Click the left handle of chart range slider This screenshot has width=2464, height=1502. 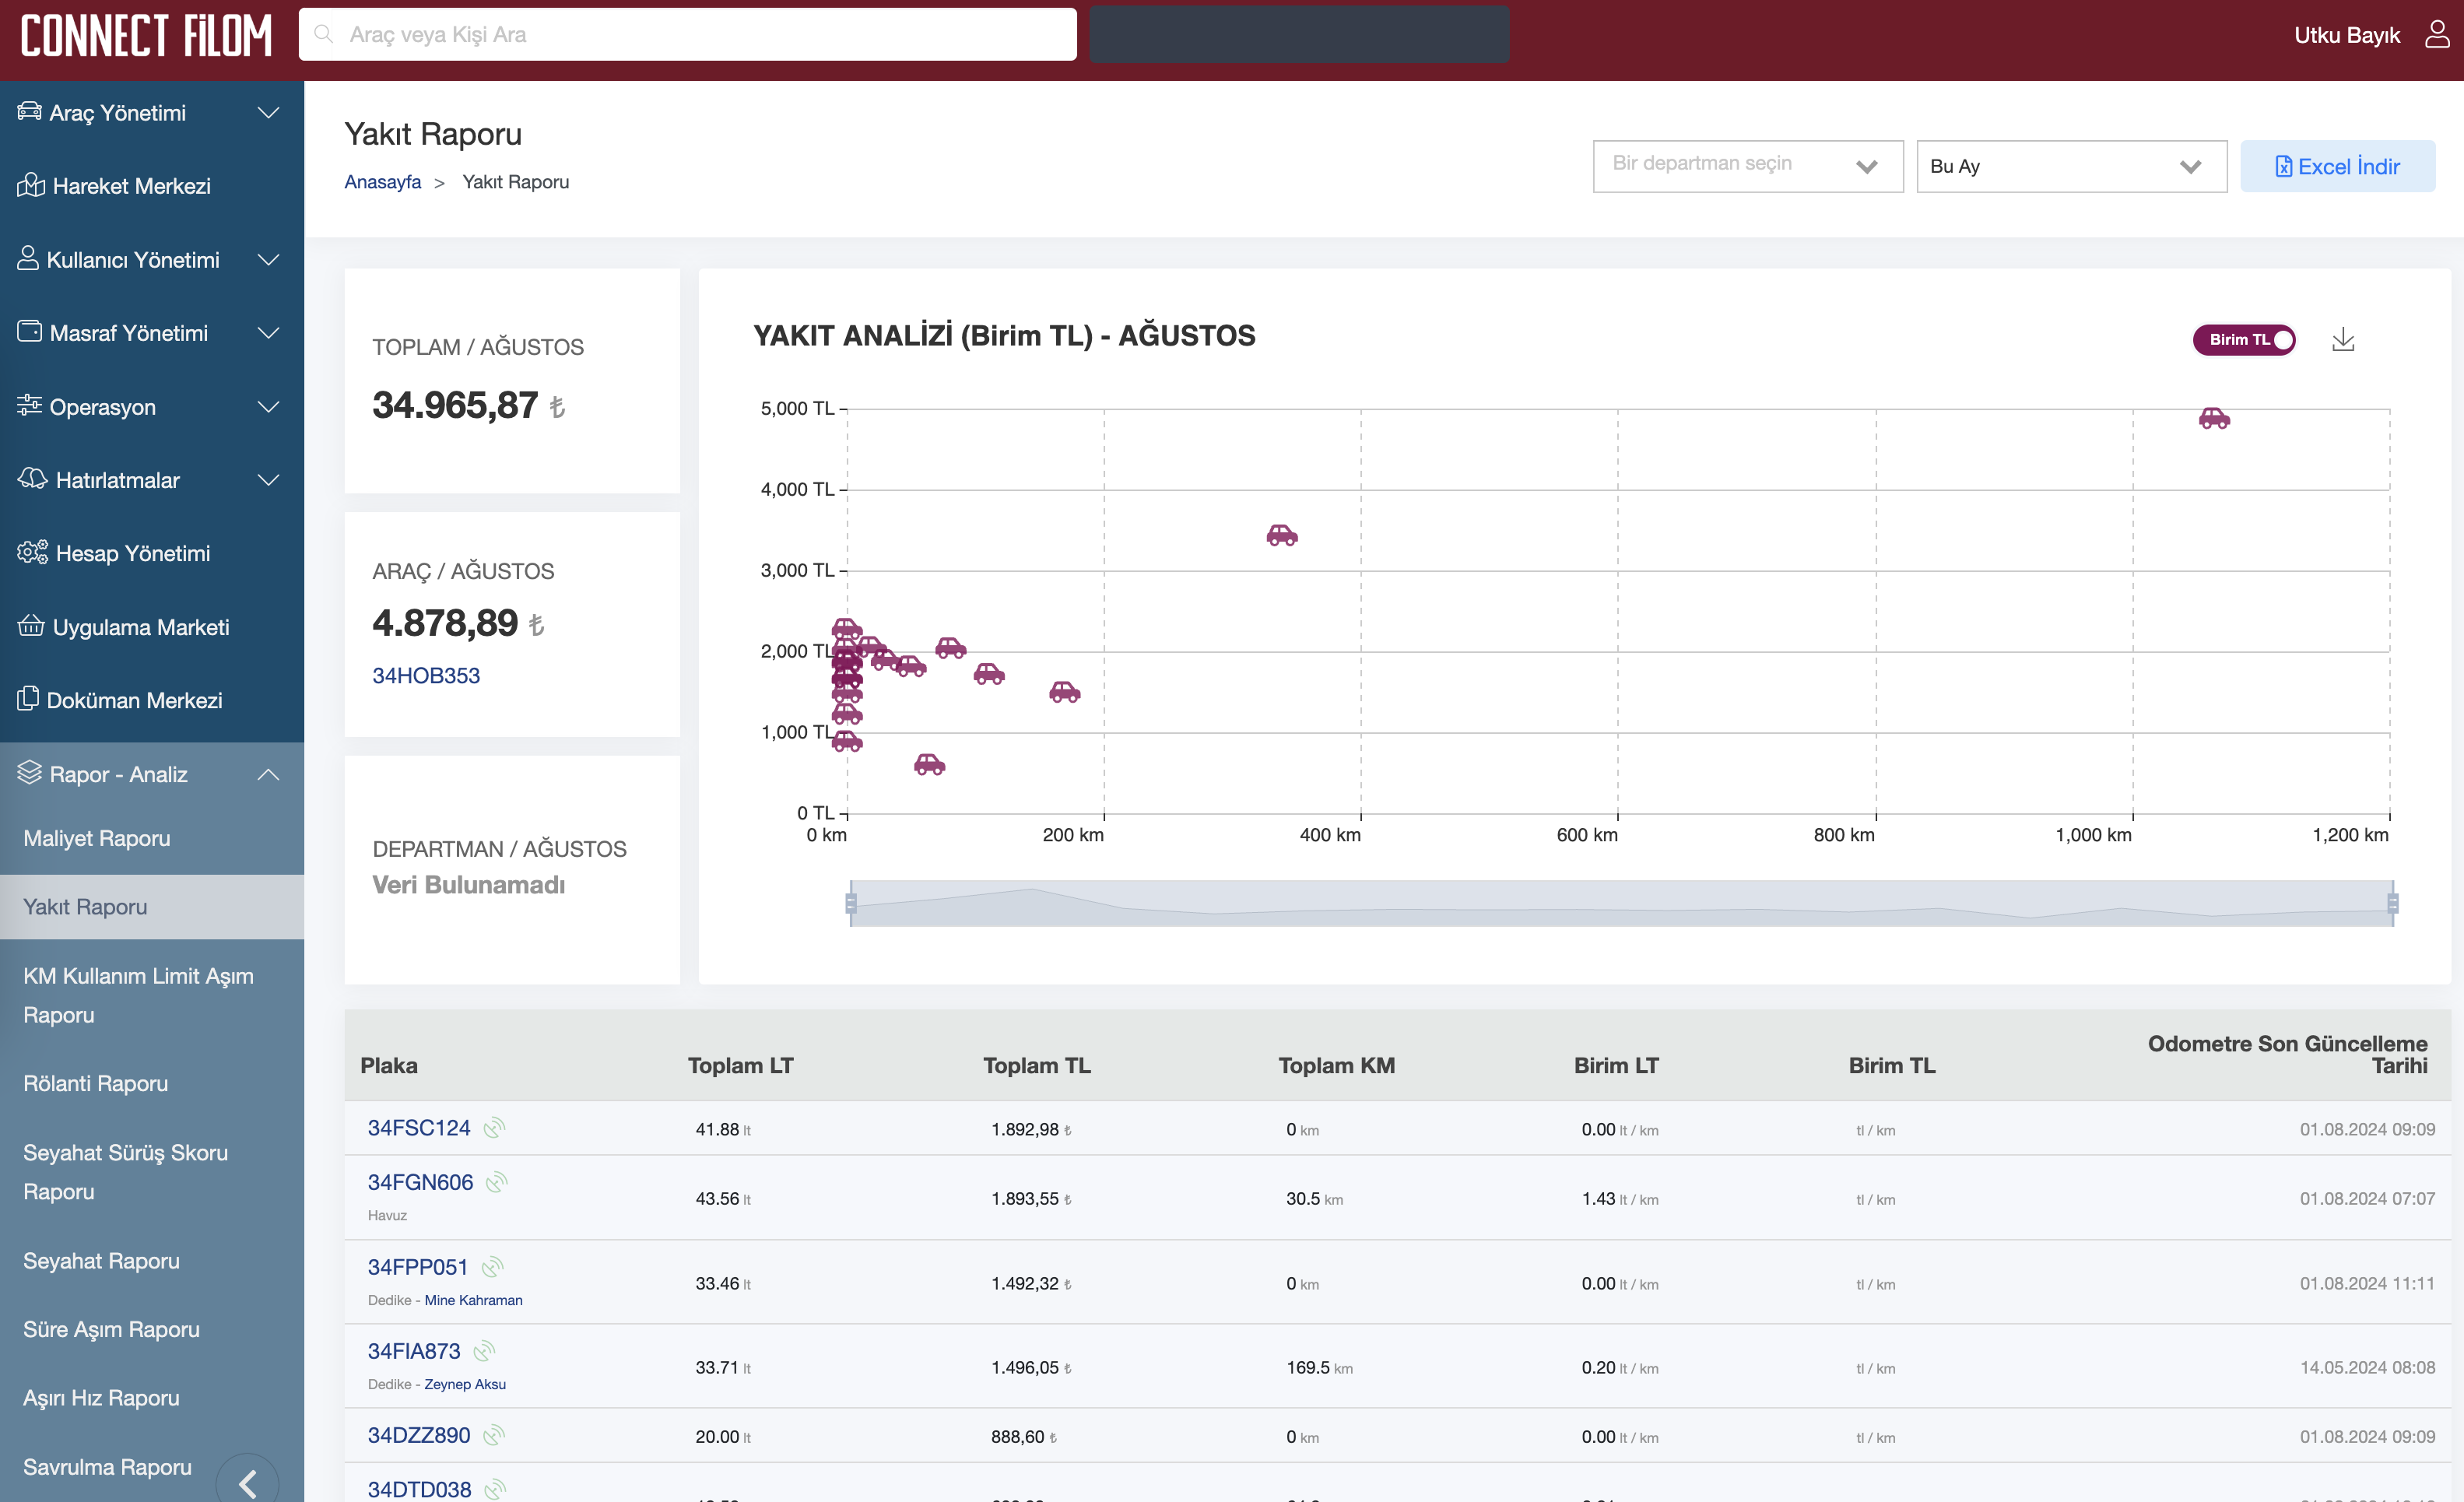851,903
